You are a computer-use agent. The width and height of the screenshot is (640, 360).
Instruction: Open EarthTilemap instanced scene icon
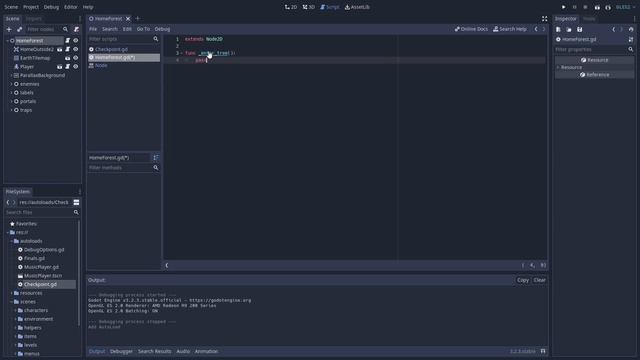point(68,58)
